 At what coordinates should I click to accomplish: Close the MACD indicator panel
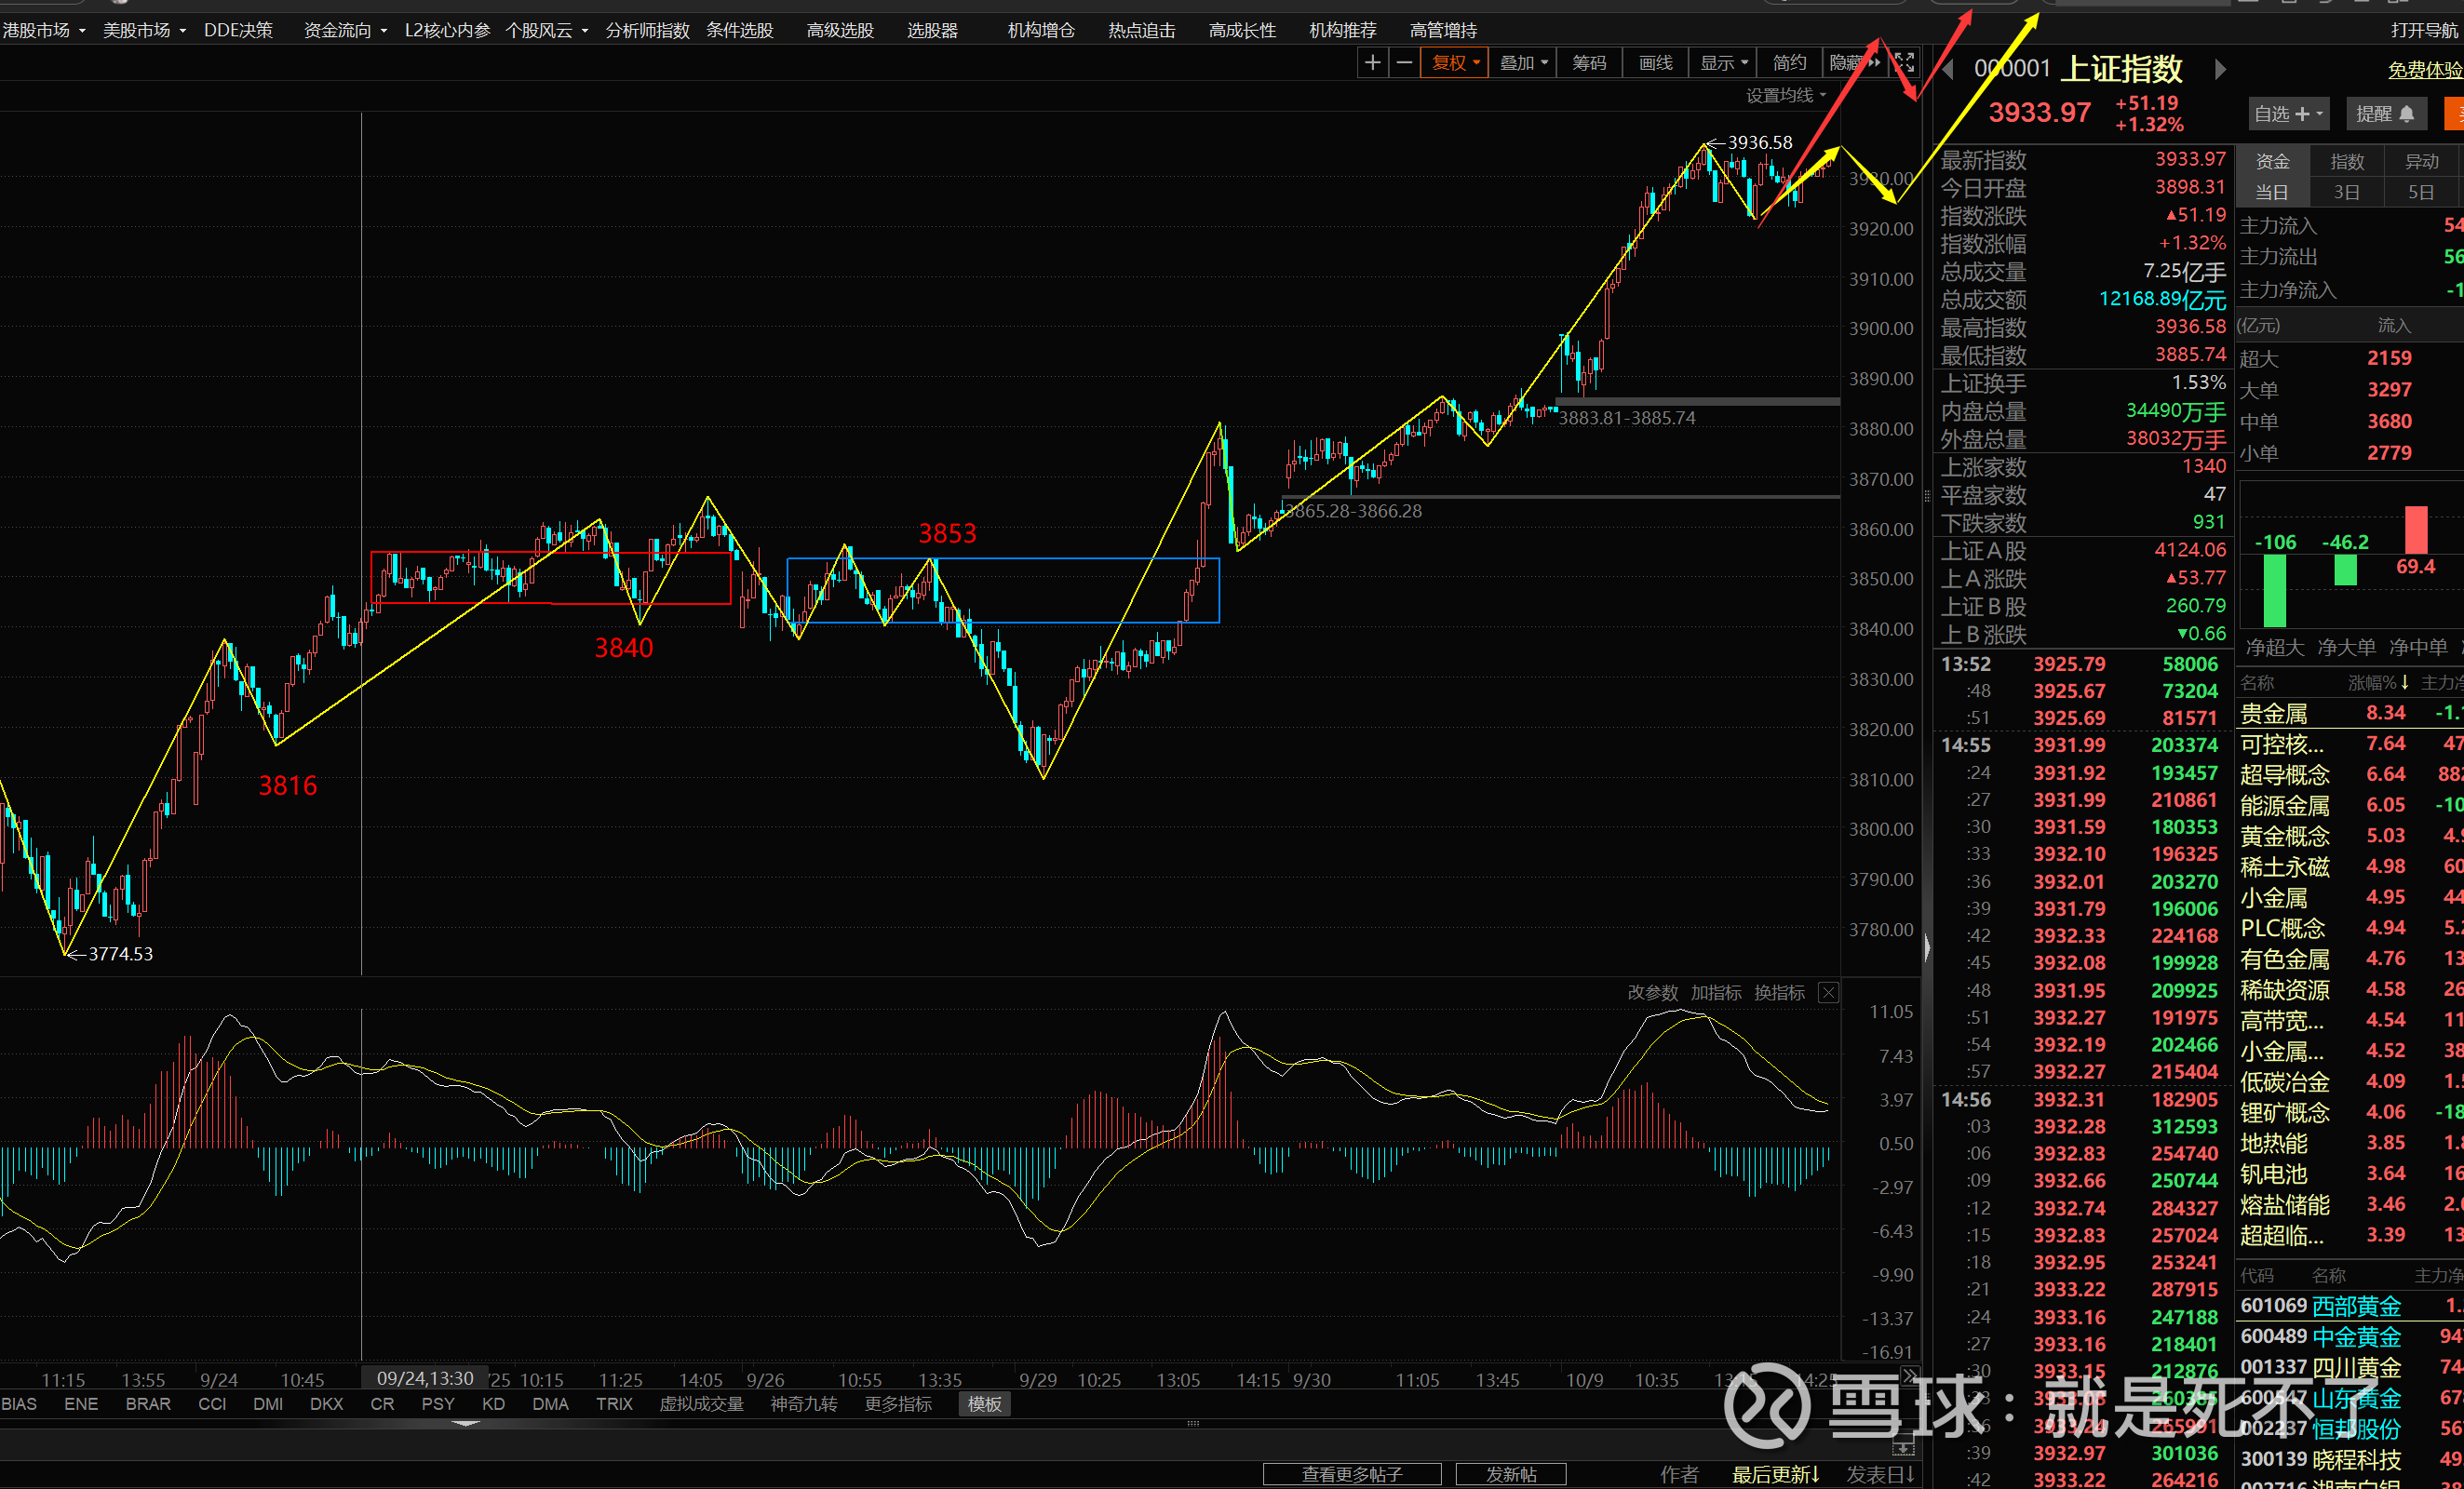1828,992
